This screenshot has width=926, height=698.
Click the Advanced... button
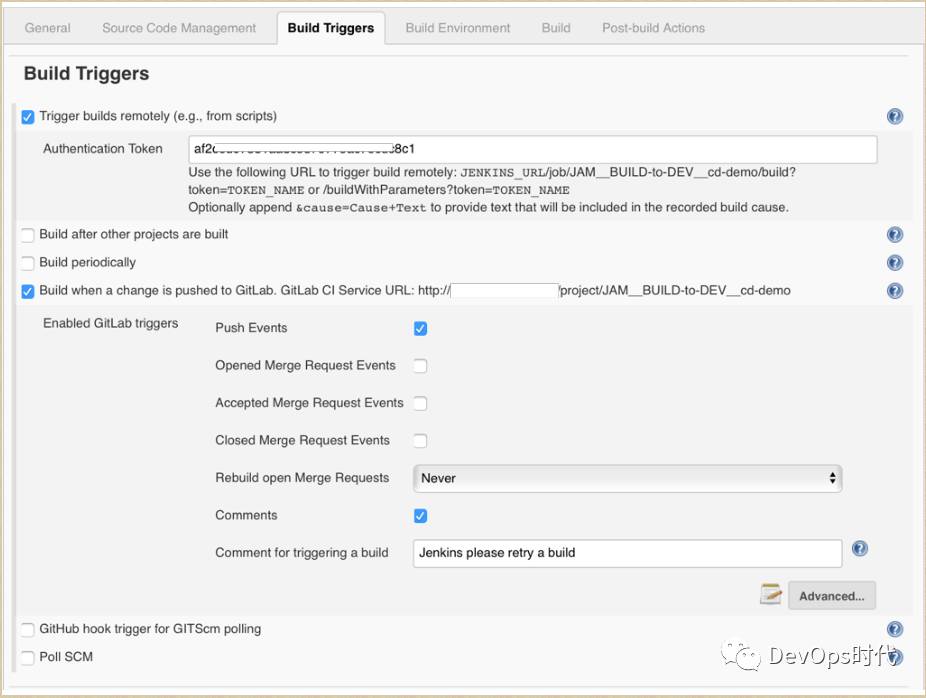831,596
